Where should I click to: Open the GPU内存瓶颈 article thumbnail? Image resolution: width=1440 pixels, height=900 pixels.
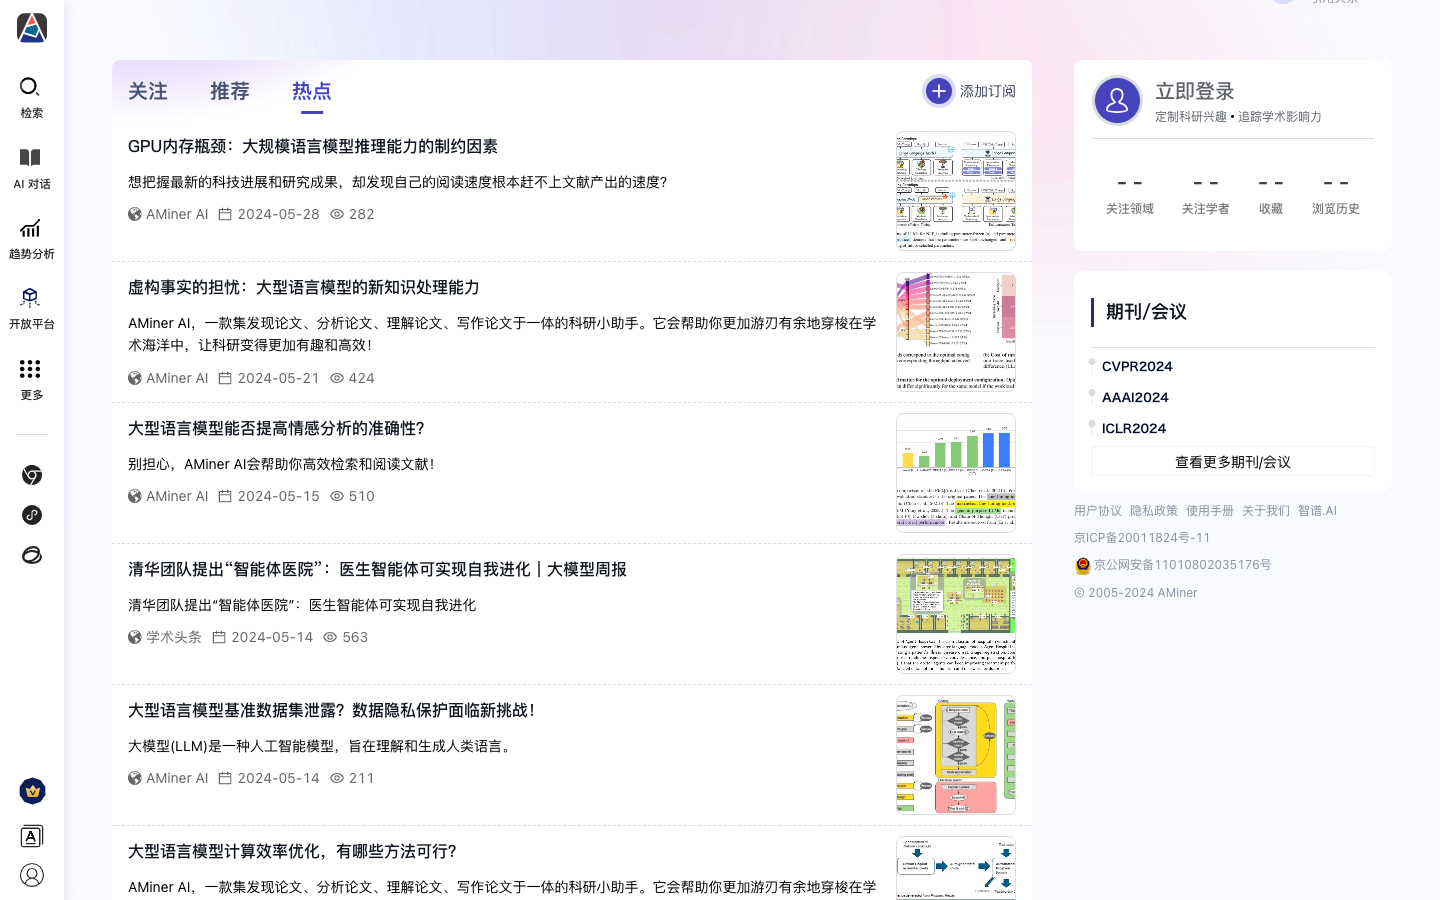click(x=955, y=189)
